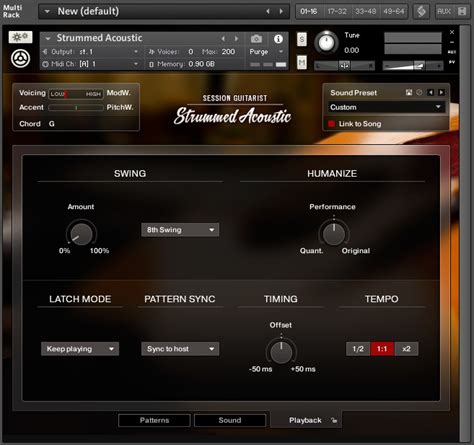
Task: Click the Midi Ch icon
Action: pyautogui.click(x=45, y=64)
